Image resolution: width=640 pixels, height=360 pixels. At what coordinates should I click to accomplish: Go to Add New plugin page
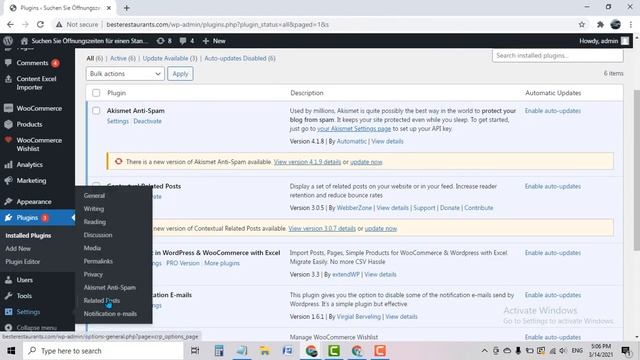pyautogui.click(x=18, y=248)
